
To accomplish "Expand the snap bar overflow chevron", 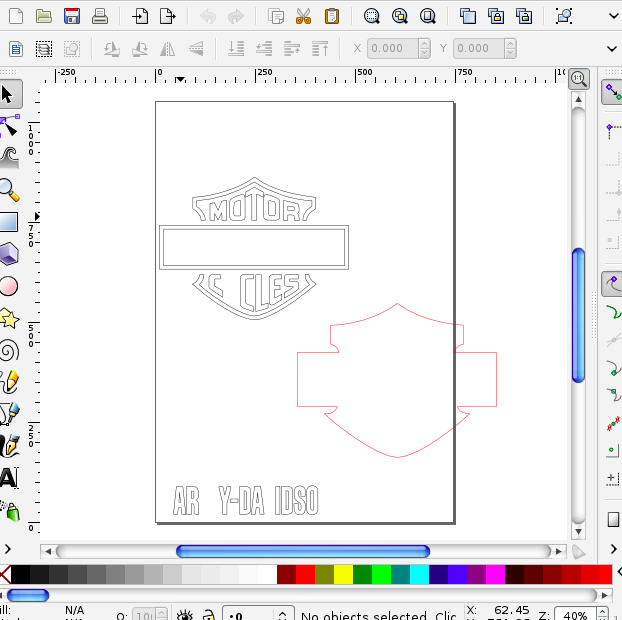I will tap(614, 549).
